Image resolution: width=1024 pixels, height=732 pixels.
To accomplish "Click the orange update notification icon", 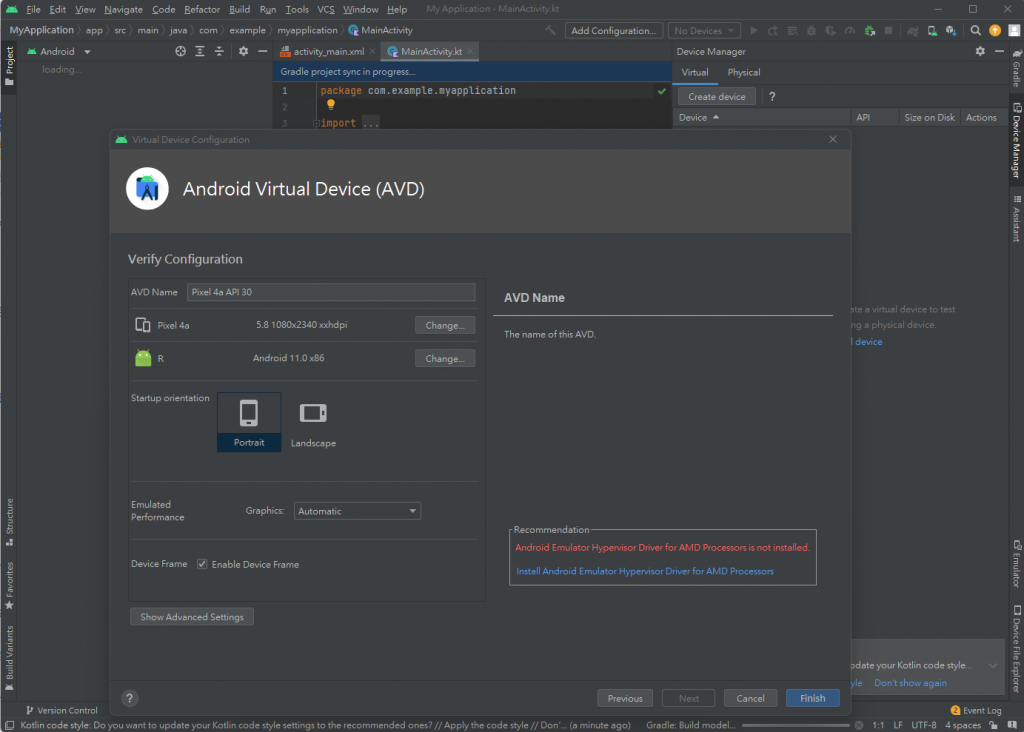I will [x=995, y=31].
